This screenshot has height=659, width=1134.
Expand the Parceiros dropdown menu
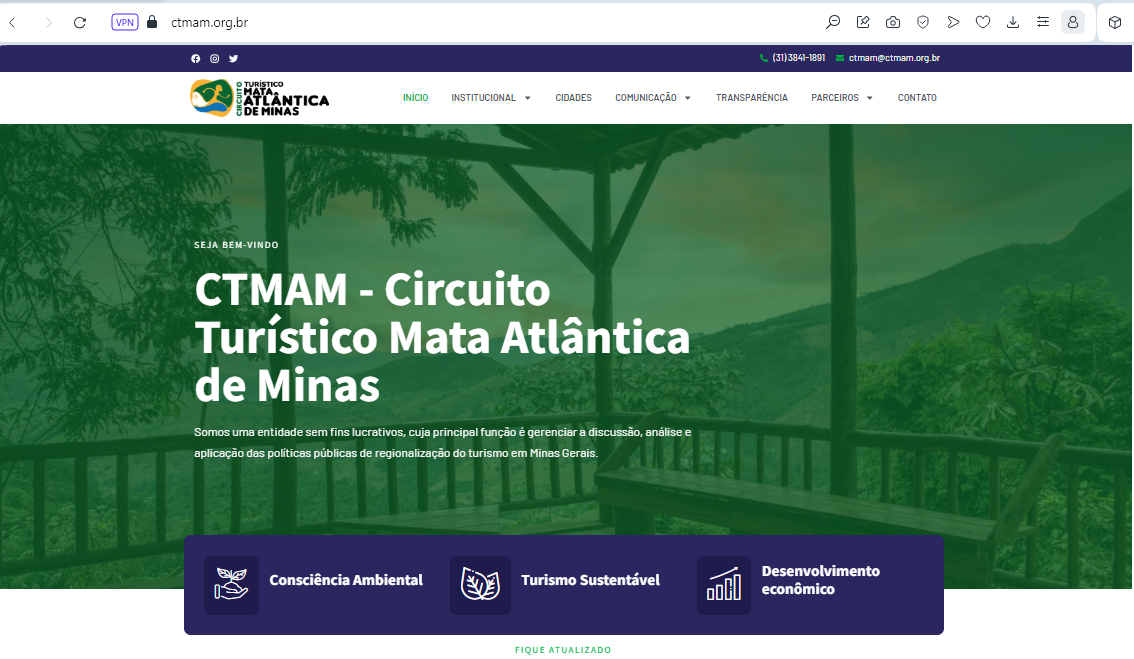(x=841, y=98)
